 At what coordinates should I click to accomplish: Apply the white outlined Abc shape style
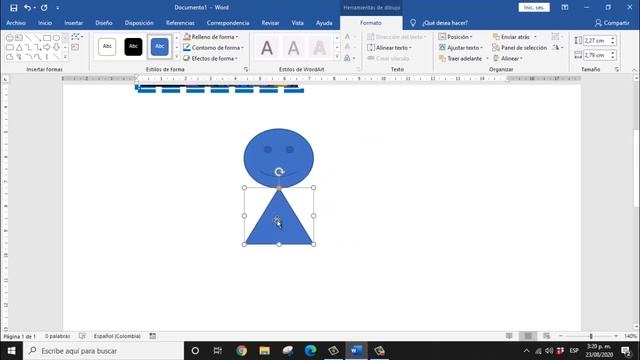(x=107, y=47)
